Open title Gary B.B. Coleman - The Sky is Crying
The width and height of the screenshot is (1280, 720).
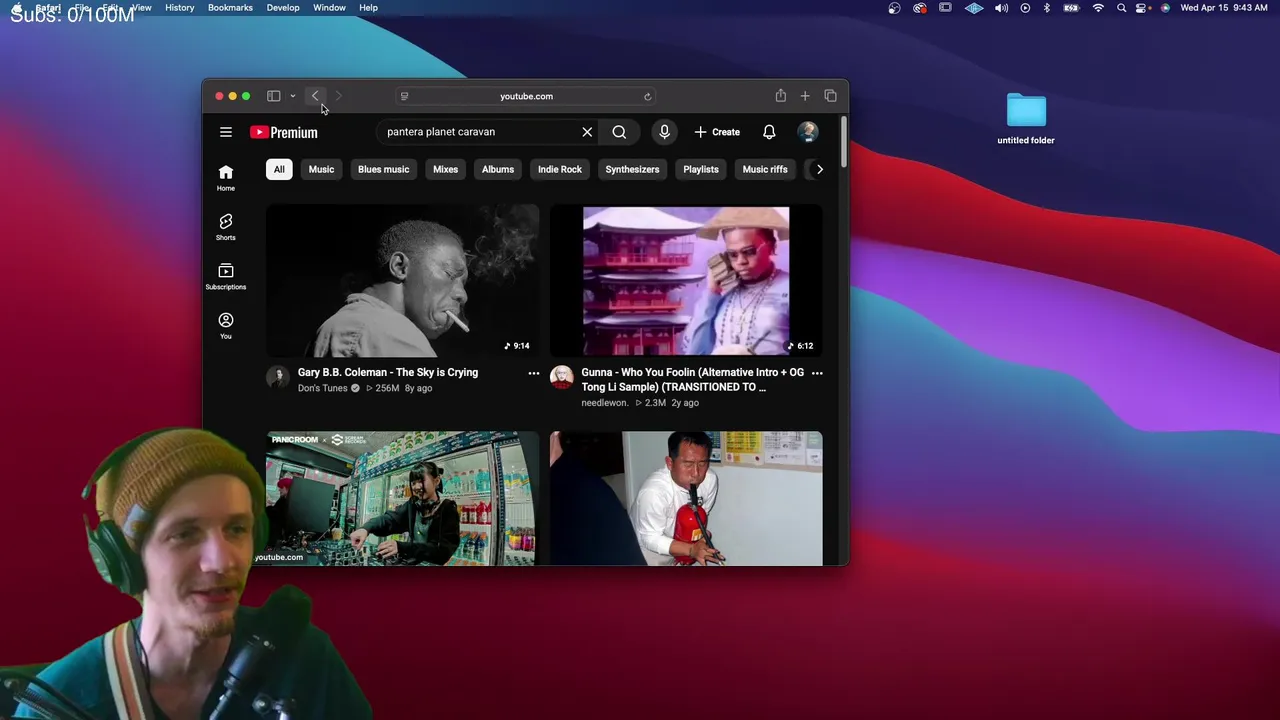pos(388,372)
